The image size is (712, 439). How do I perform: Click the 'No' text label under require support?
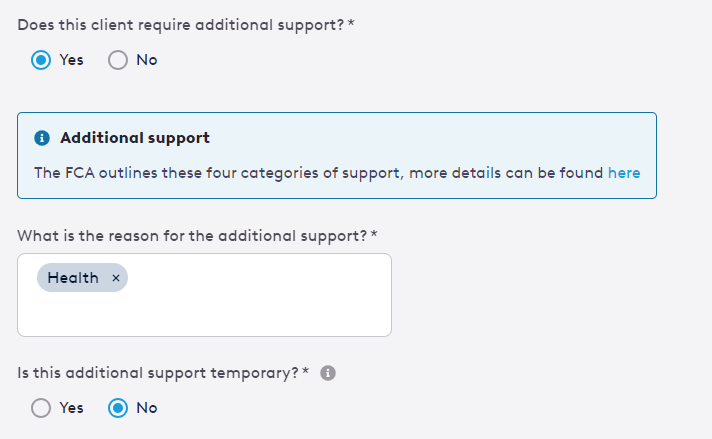tap(147, 60)
